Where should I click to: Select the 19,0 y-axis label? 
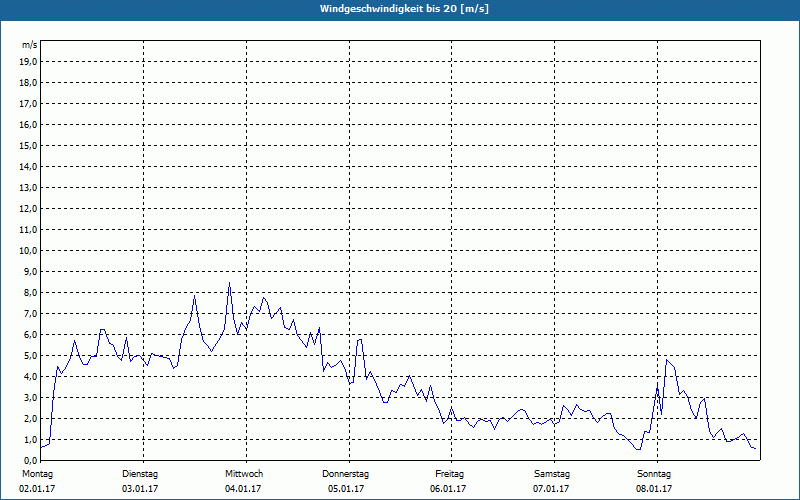tap(29, 62)
